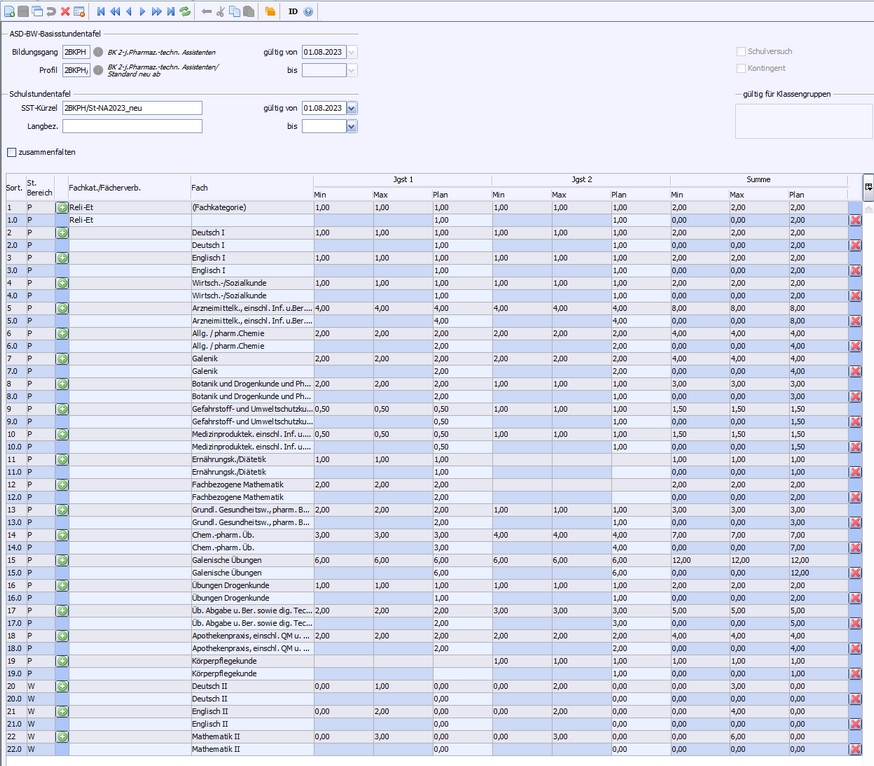This screenshot has width=874, height=766.
Task: Click the ID toolbar button
Action: pos(293,11)
